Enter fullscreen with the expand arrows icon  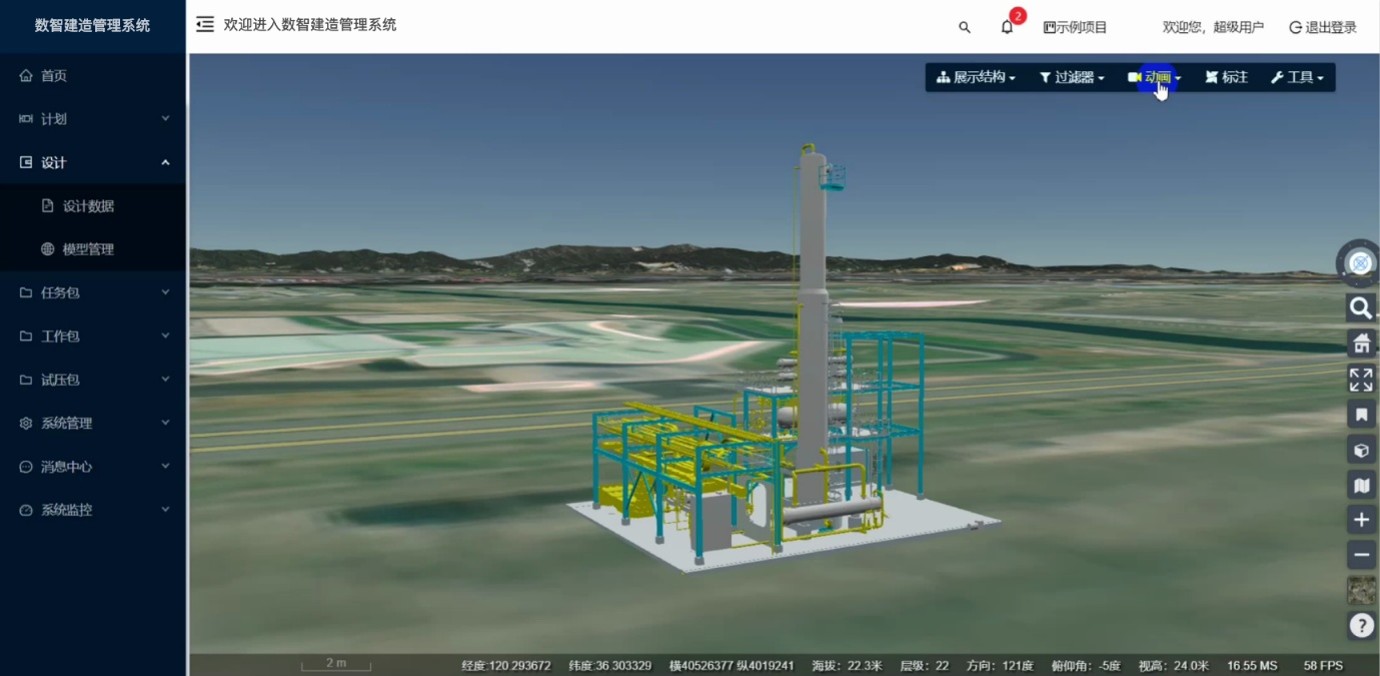pos(1361,380)
